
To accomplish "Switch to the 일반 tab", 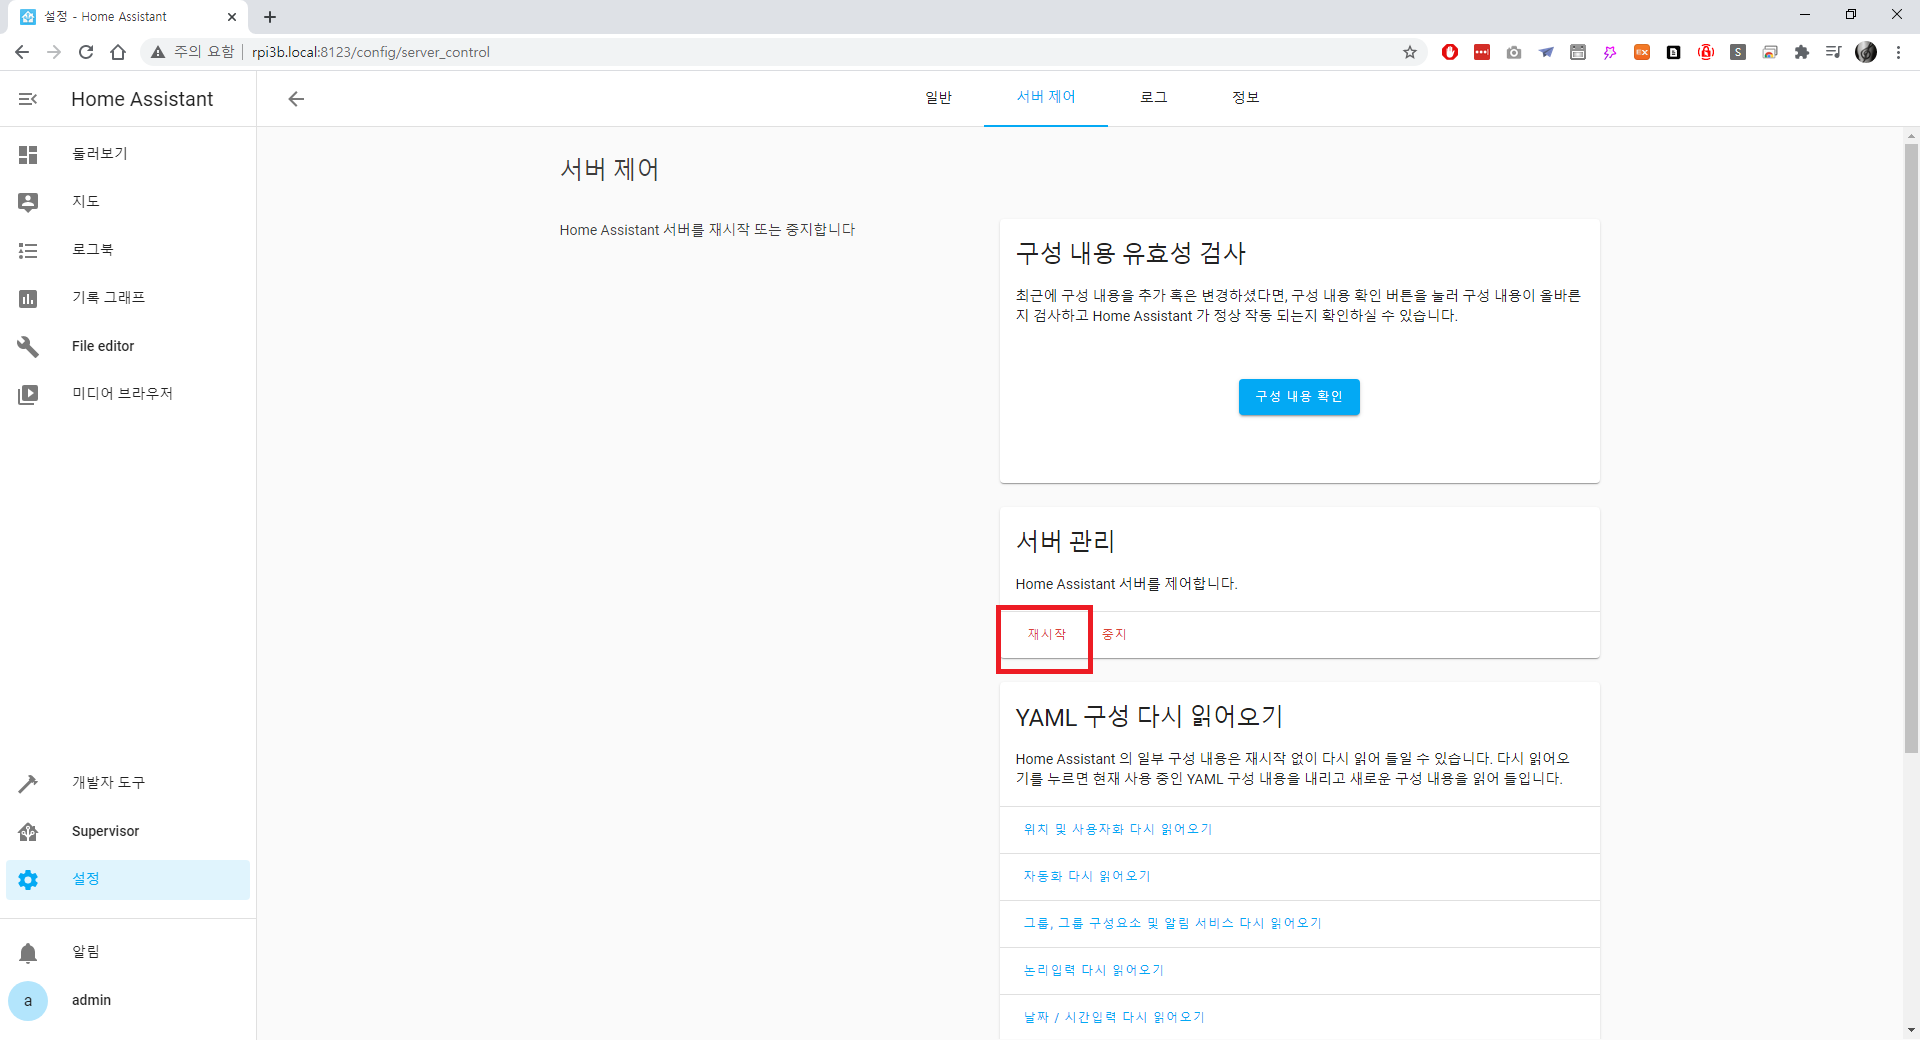I will coord(938,97).
